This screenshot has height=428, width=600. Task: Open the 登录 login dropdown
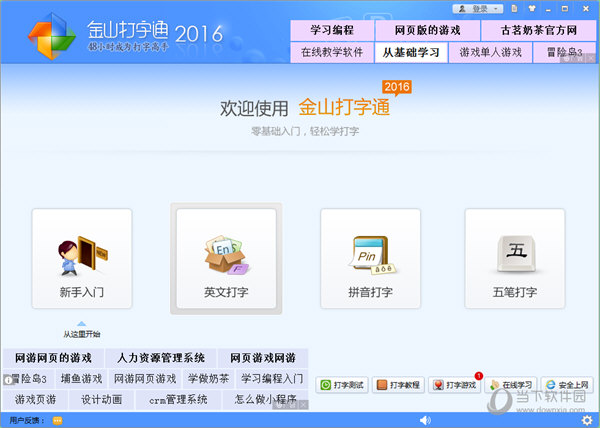pyautogui.click(x=478, y=8)
